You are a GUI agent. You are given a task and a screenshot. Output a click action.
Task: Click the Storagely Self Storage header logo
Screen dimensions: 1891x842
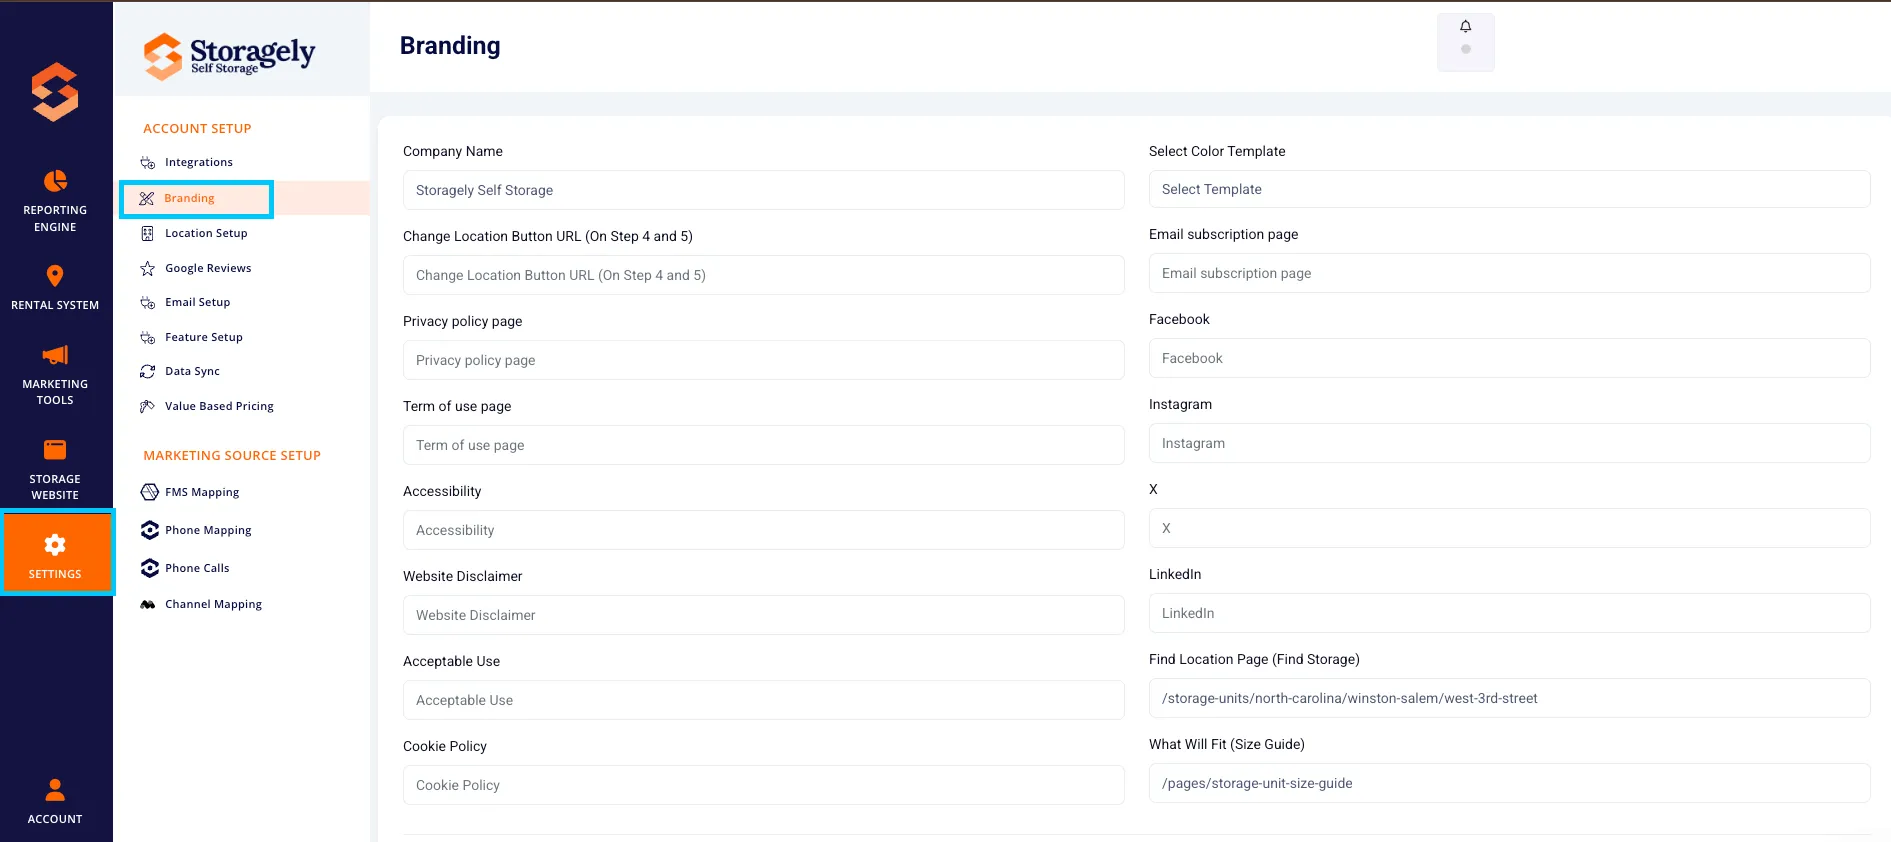(230, 55)
